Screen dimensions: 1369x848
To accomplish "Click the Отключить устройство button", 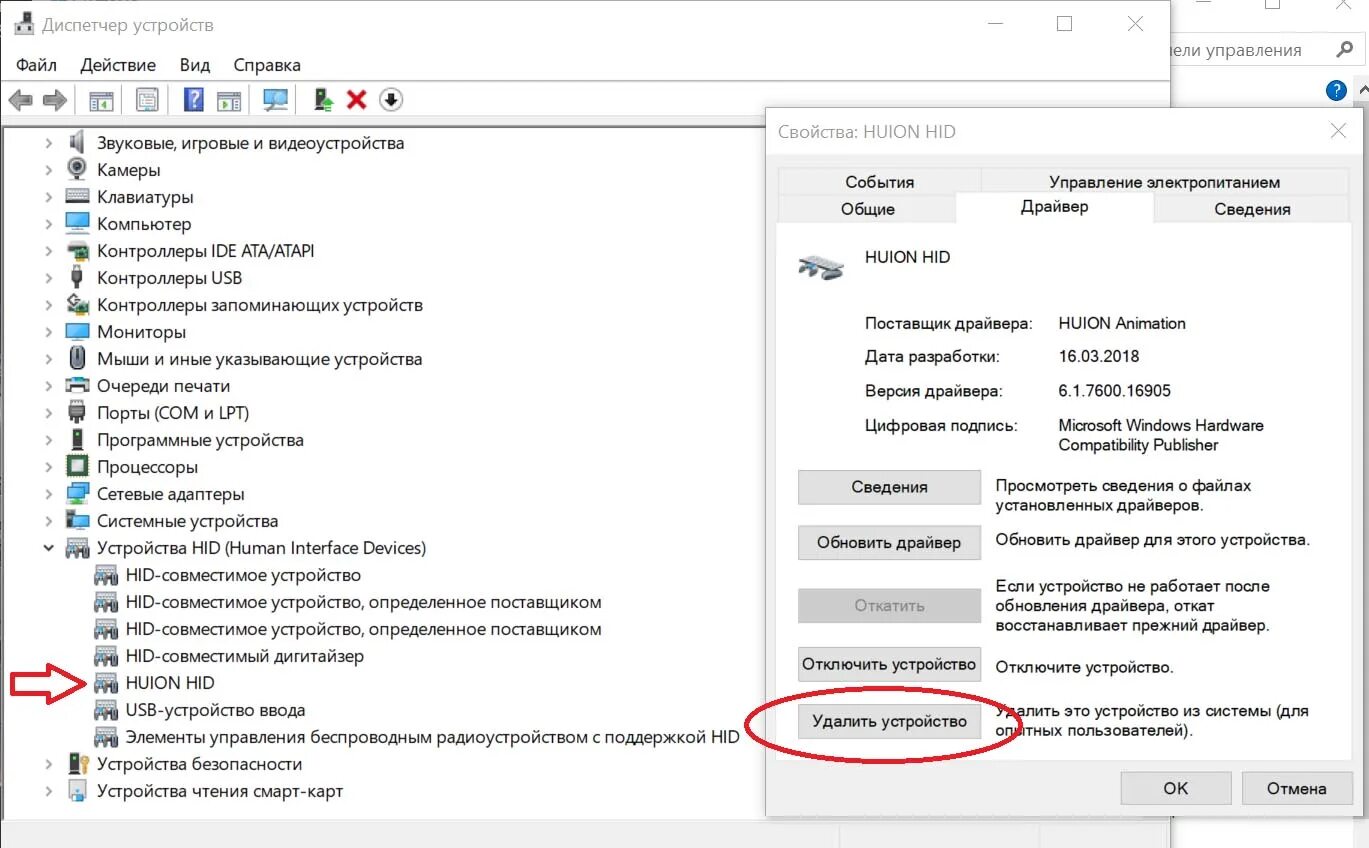I will click(889, 664).
